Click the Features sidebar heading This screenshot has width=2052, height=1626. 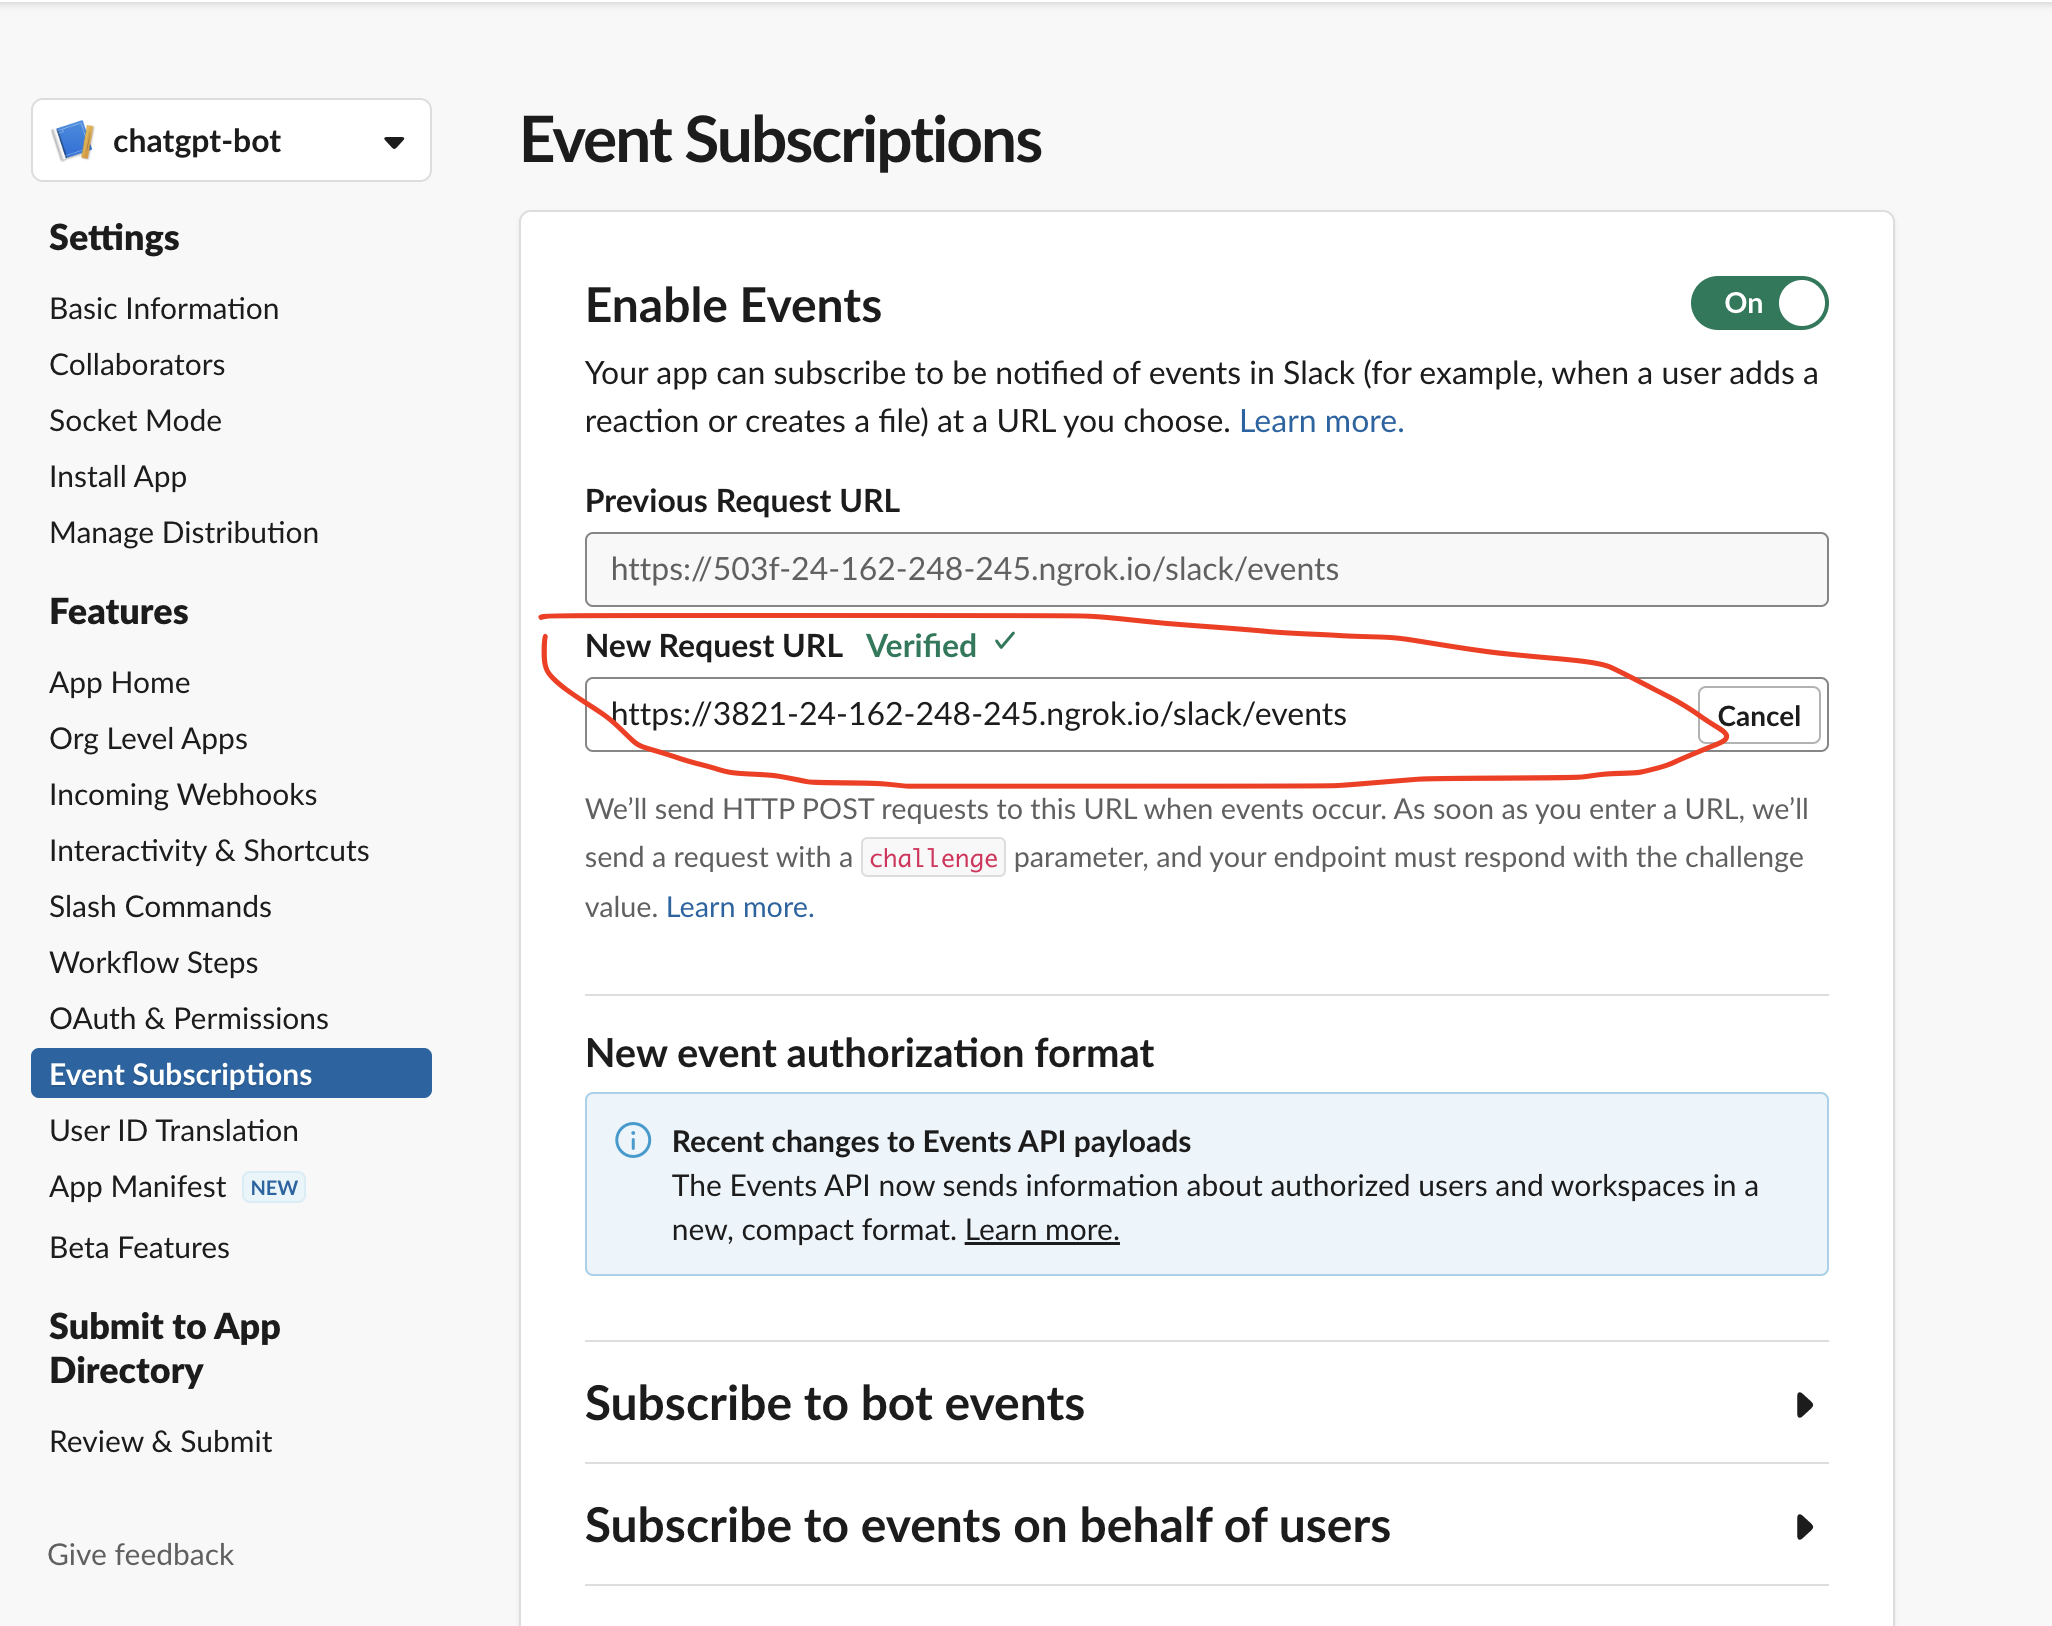click(x=118, y=611)
